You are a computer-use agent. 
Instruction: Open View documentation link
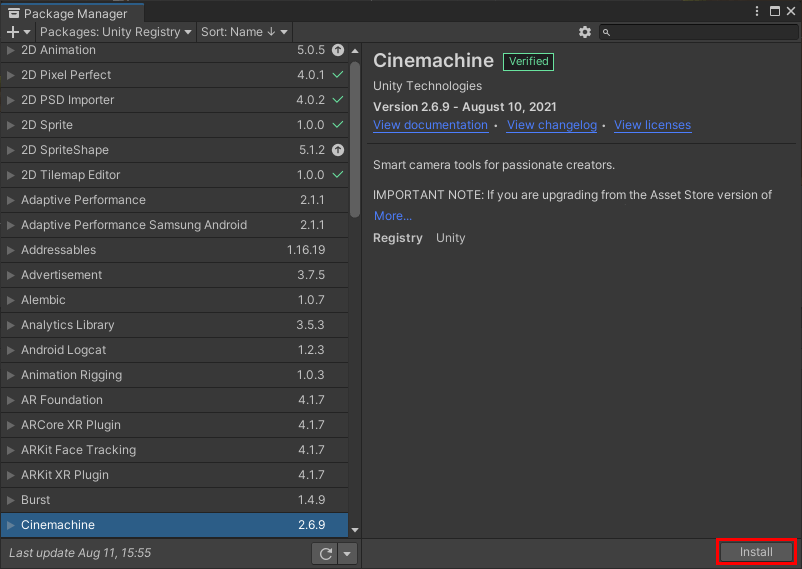430,125
